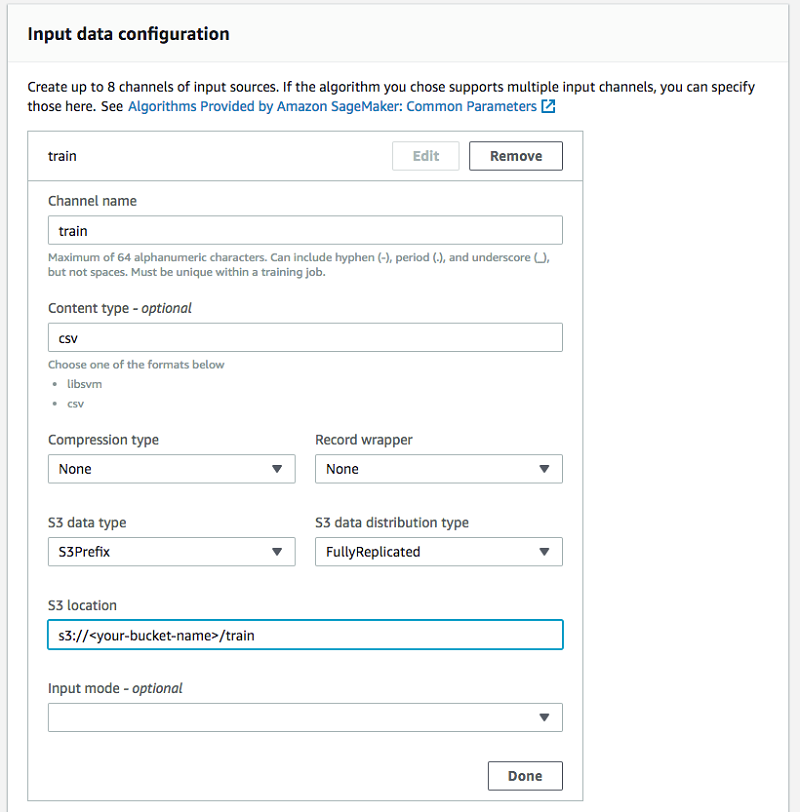The width and height of the screenshot is (800, 812).
Task: Focus the Channel name text field
Action: pyautogui.click(x=305, y=231)
